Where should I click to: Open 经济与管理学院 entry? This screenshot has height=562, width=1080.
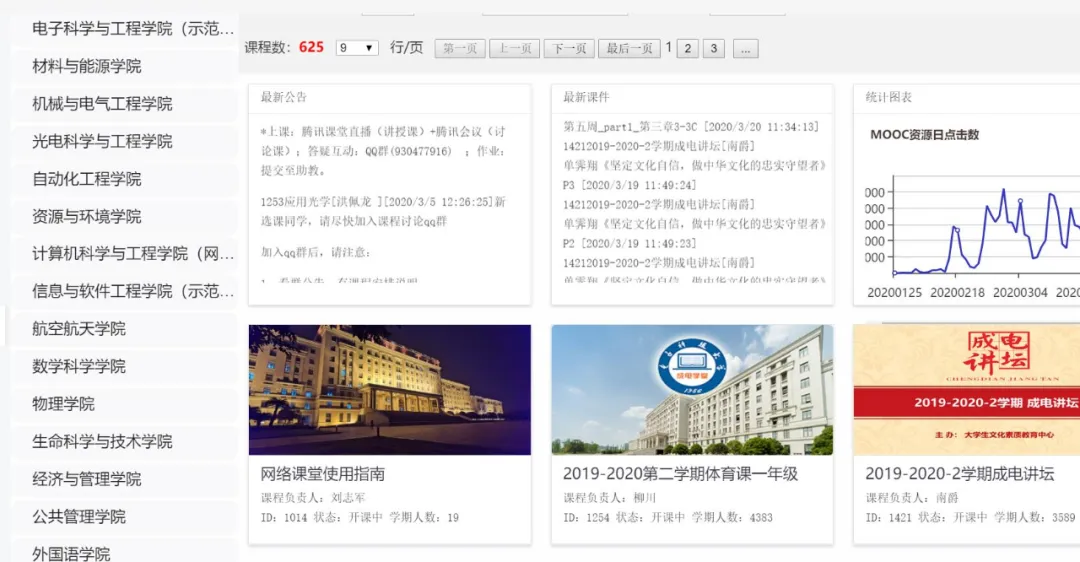[x=125, y=479]
